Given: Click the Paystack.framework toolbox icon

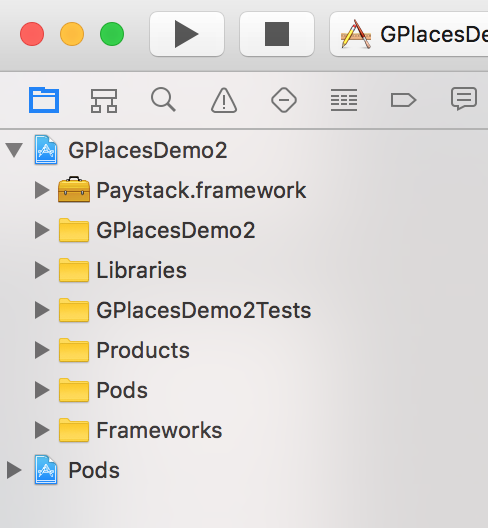Looking at the screenshot, I should click(x=74, y=189).
